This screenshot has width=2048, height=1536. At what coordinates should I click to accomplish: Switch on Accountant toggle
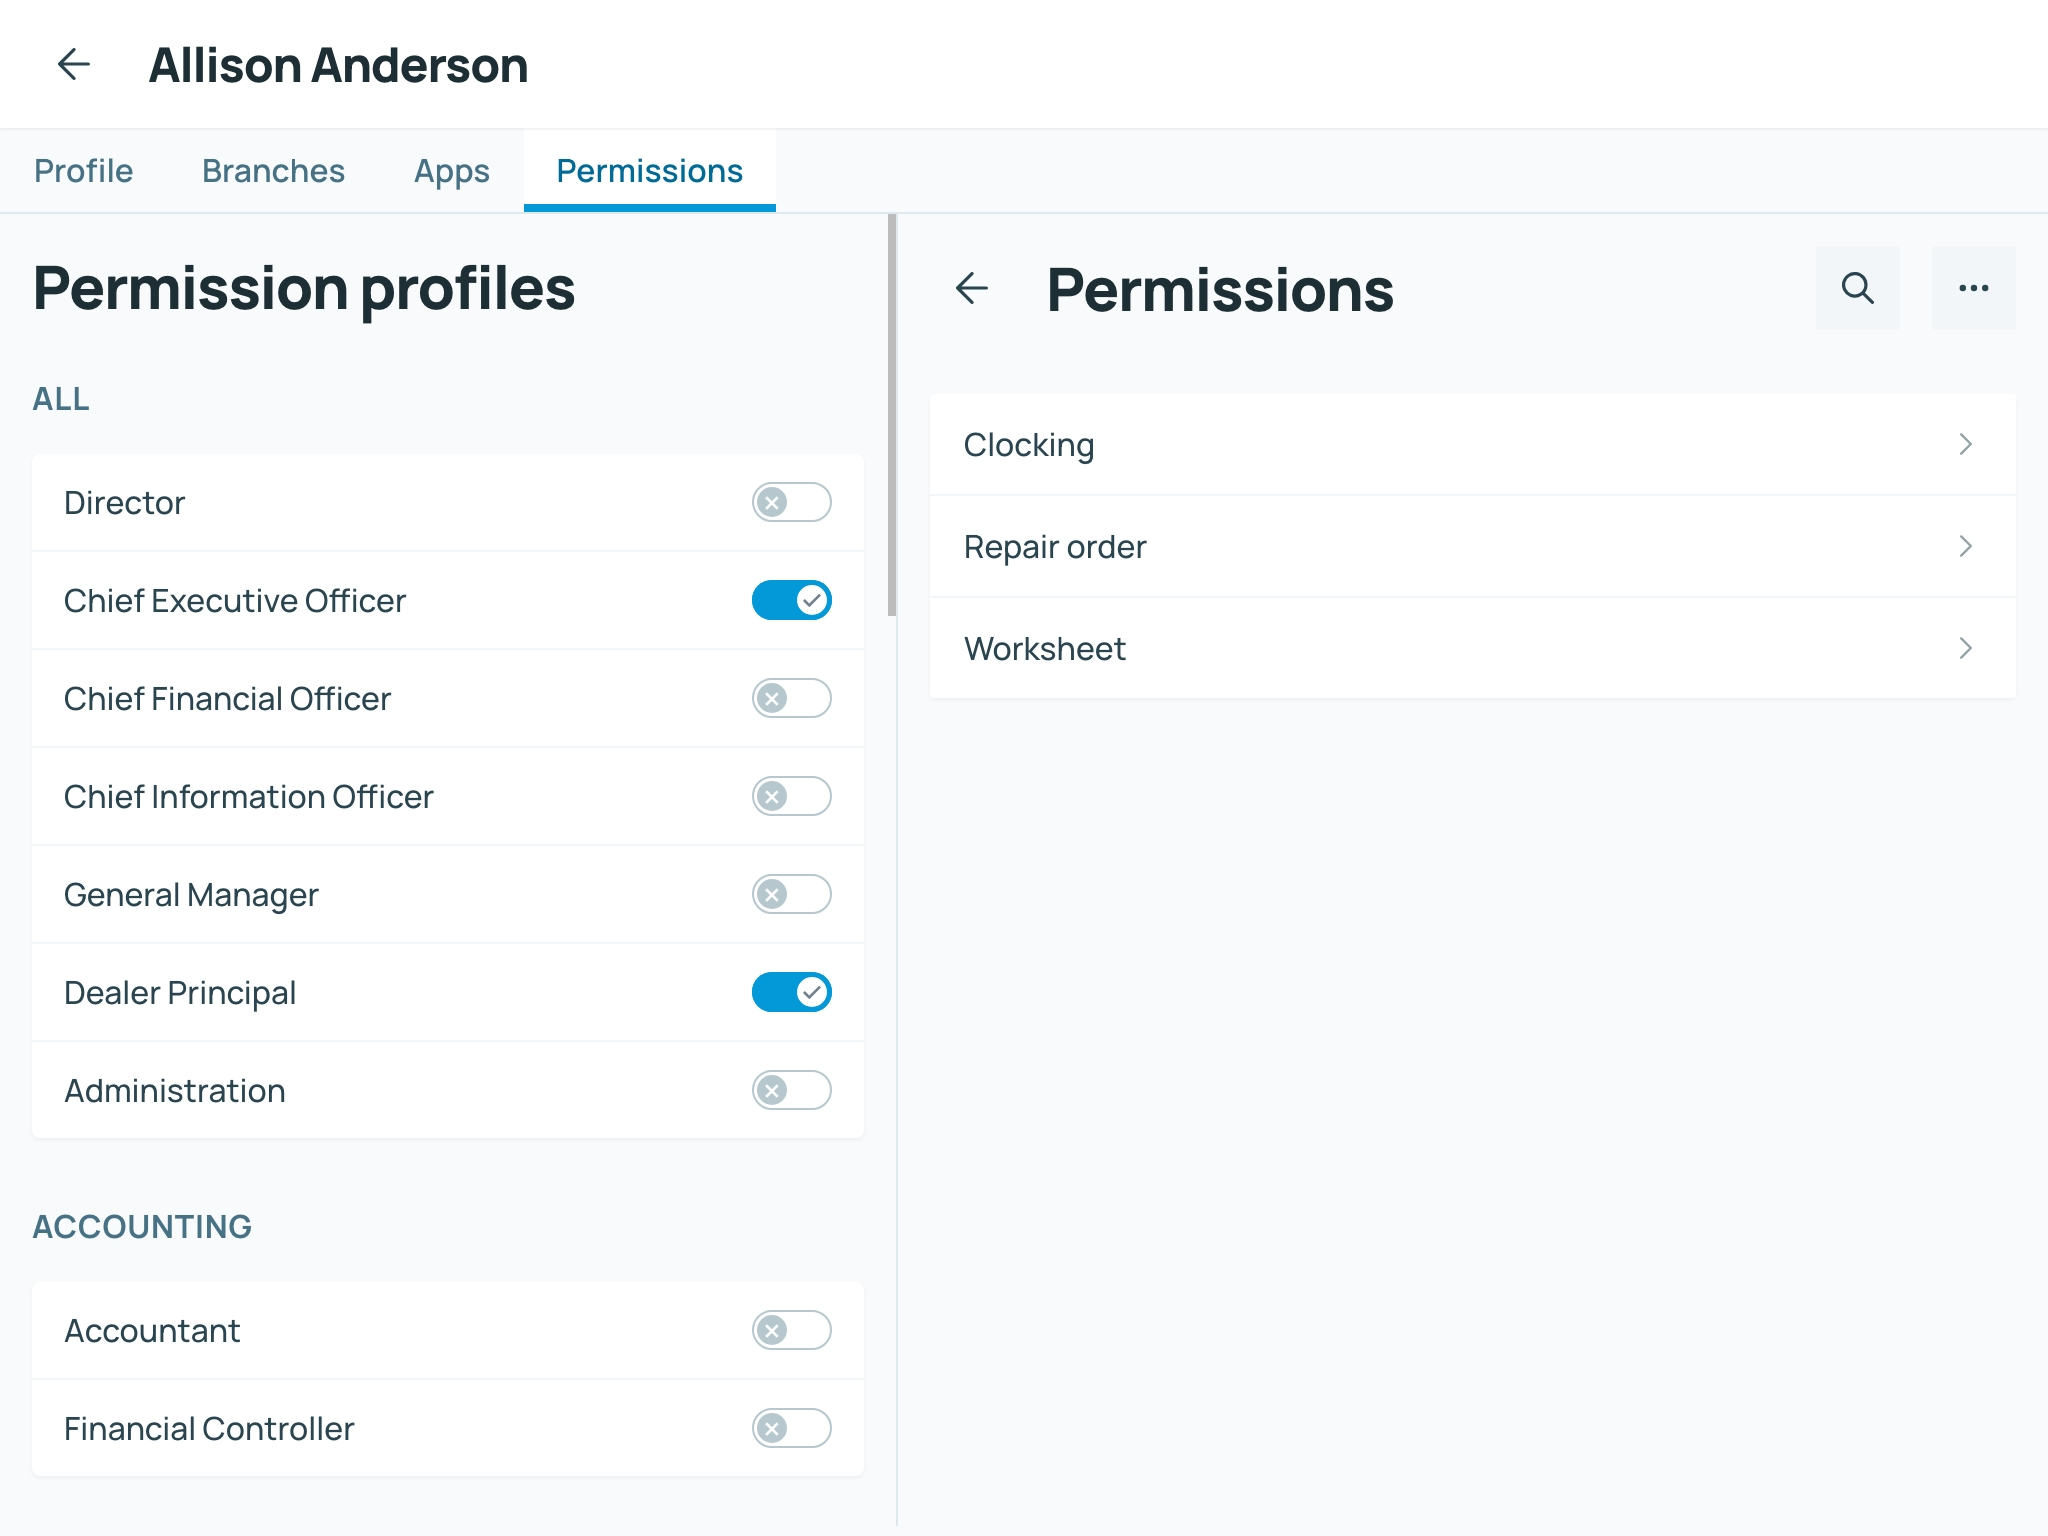791,1330
